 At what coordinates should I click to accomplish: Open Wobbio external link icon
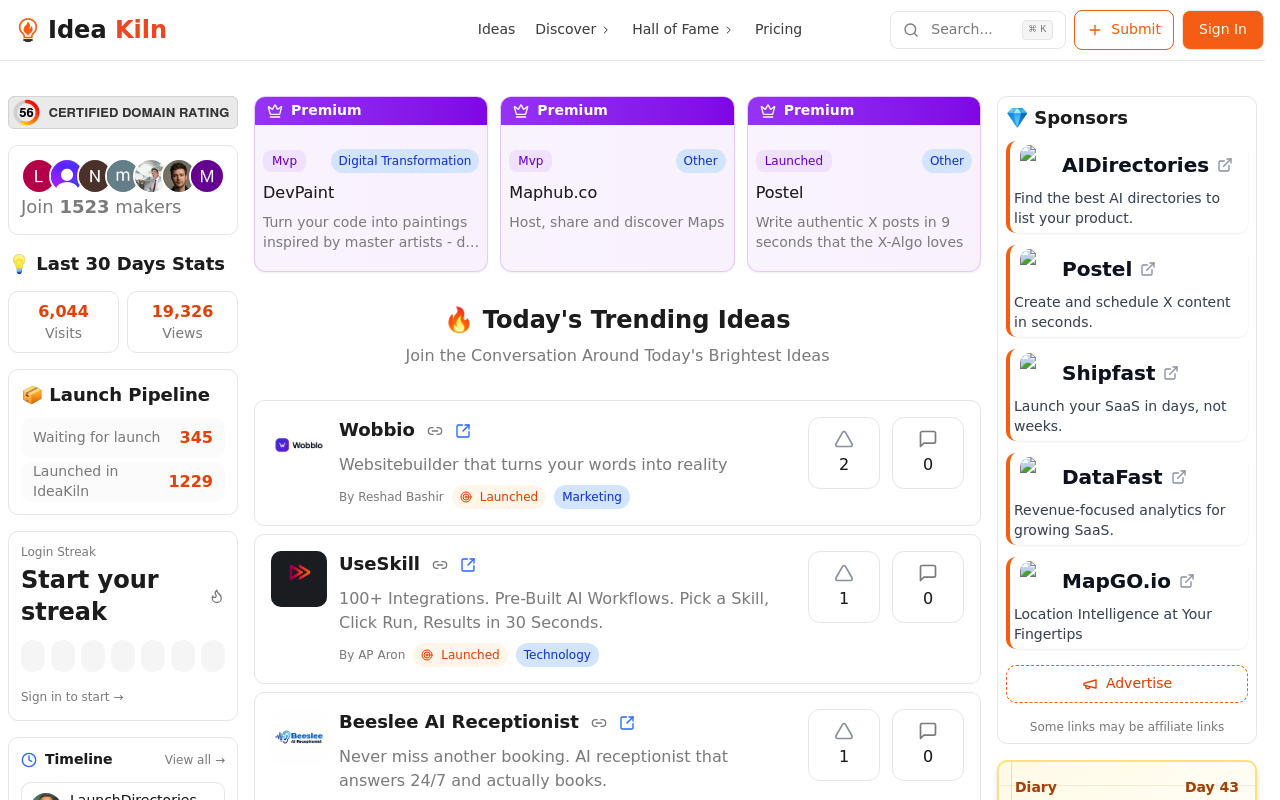(463, 431)
